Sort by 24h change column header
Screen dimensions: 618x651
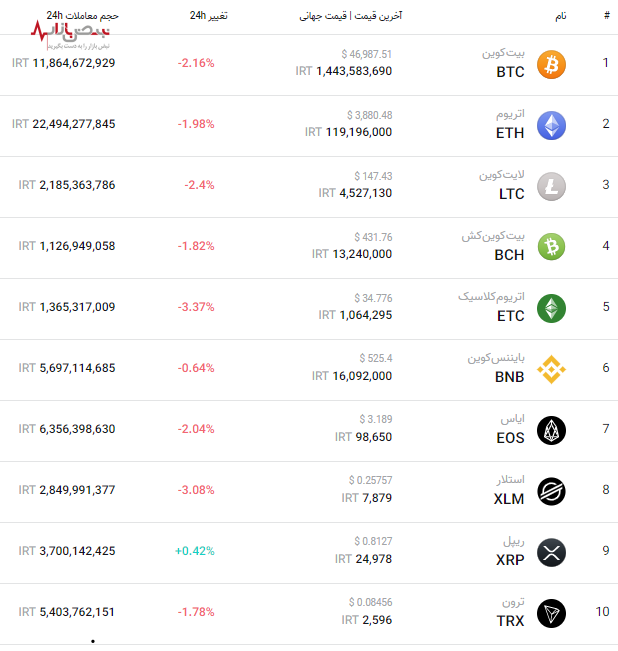click(208, 17)
